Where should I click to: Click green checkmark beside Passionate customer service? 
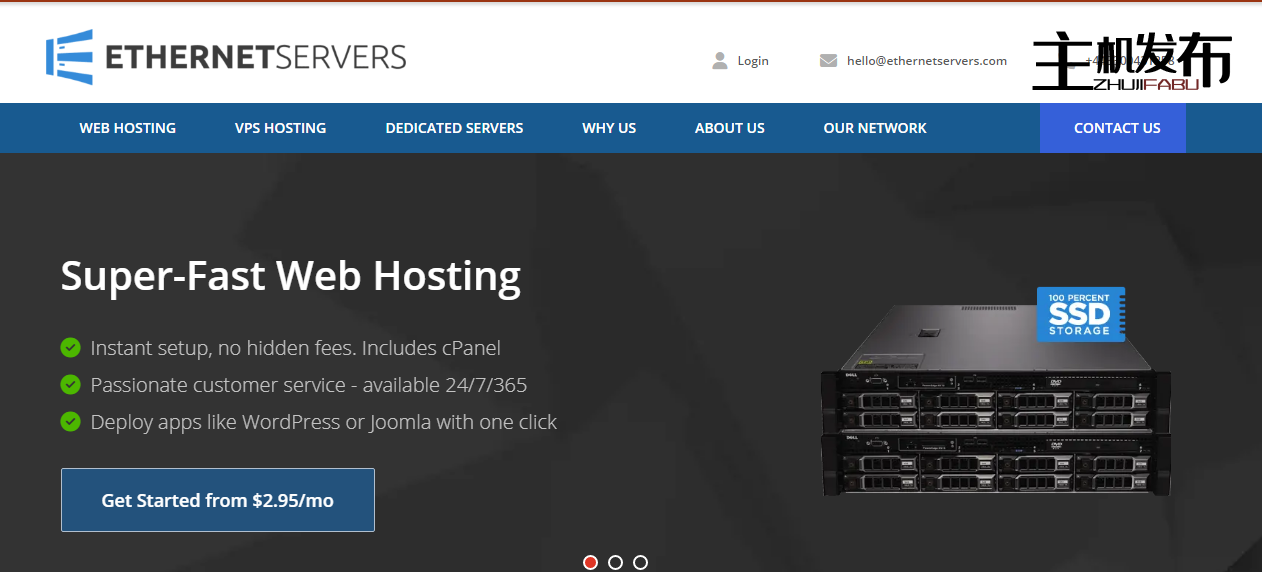tap(70, 384)
